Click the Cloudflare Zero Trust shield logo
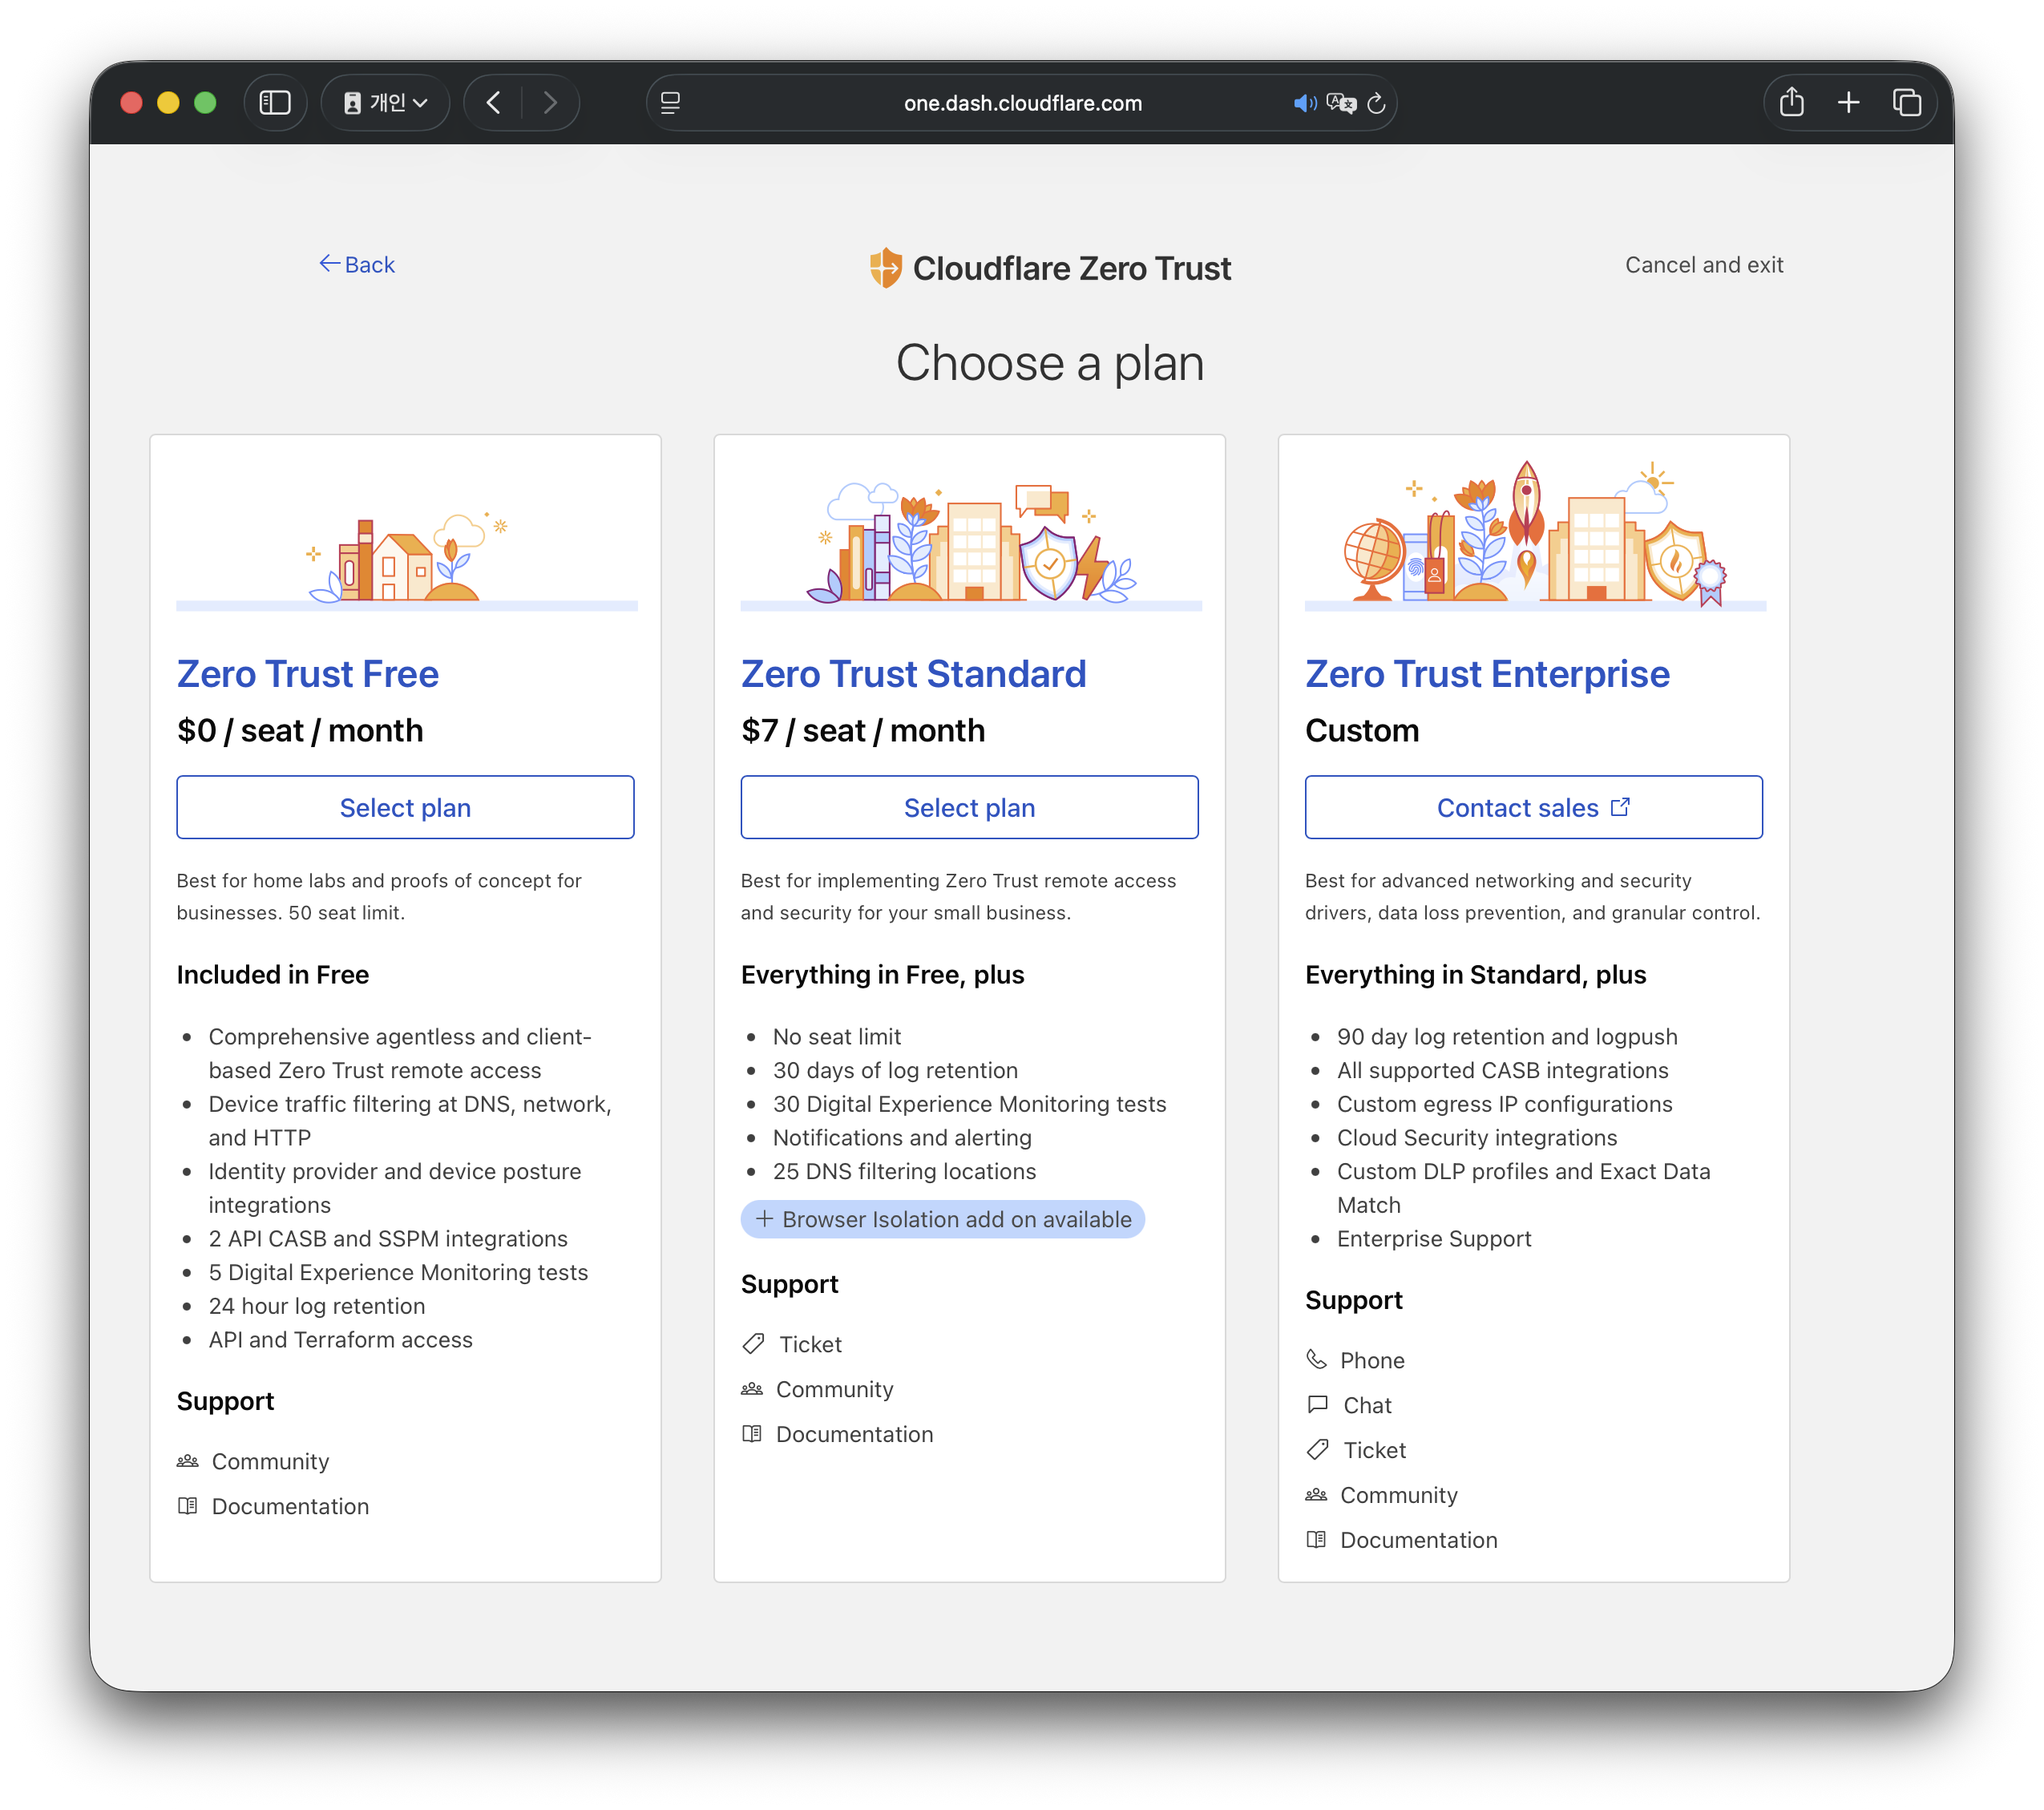Screen dimensions: 2044x1810 885,268
